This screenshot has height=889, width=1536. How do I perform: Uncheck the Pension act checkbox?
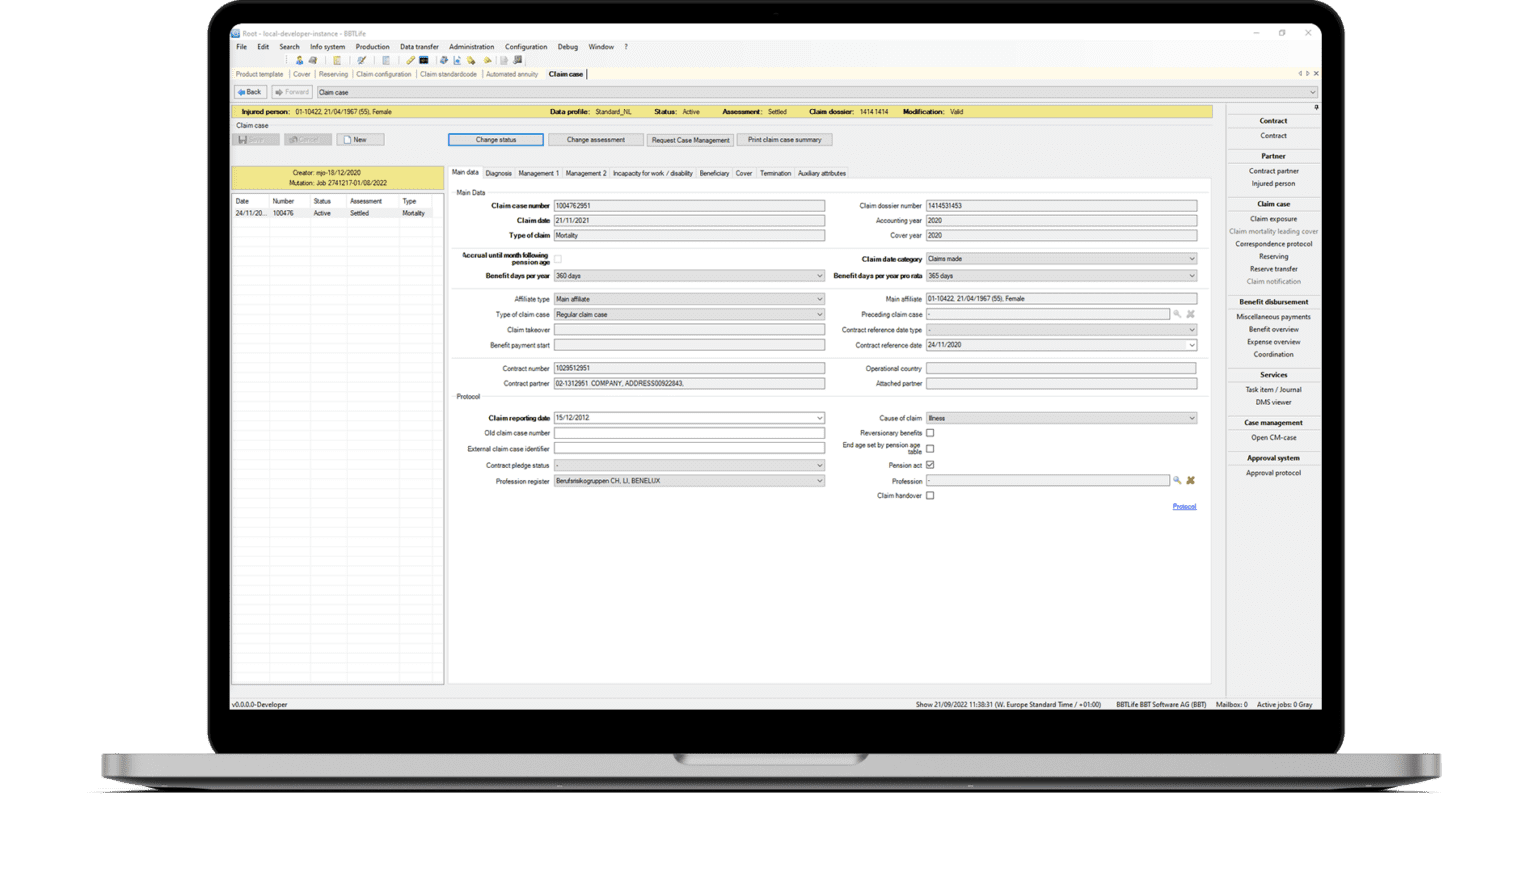pos(930,464)
